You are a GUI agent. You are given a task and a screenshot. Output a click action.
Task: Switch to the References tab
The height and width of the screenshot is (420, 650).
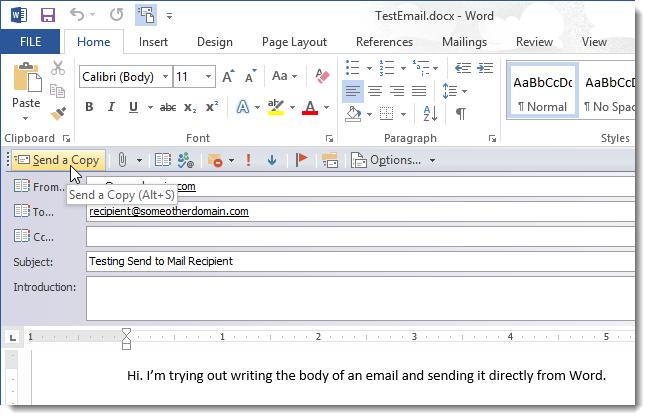(x=384, y=42)
